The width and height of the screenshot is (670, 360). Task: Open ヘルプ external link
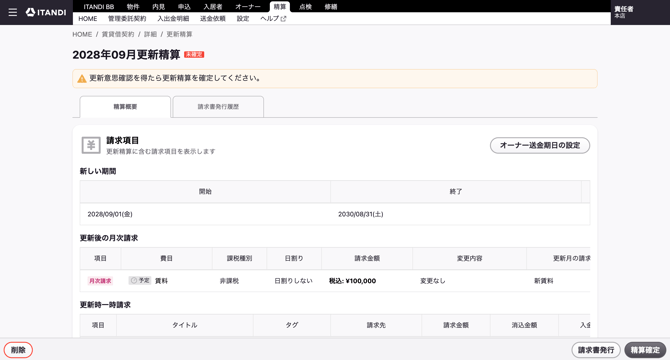pos(273,19)
